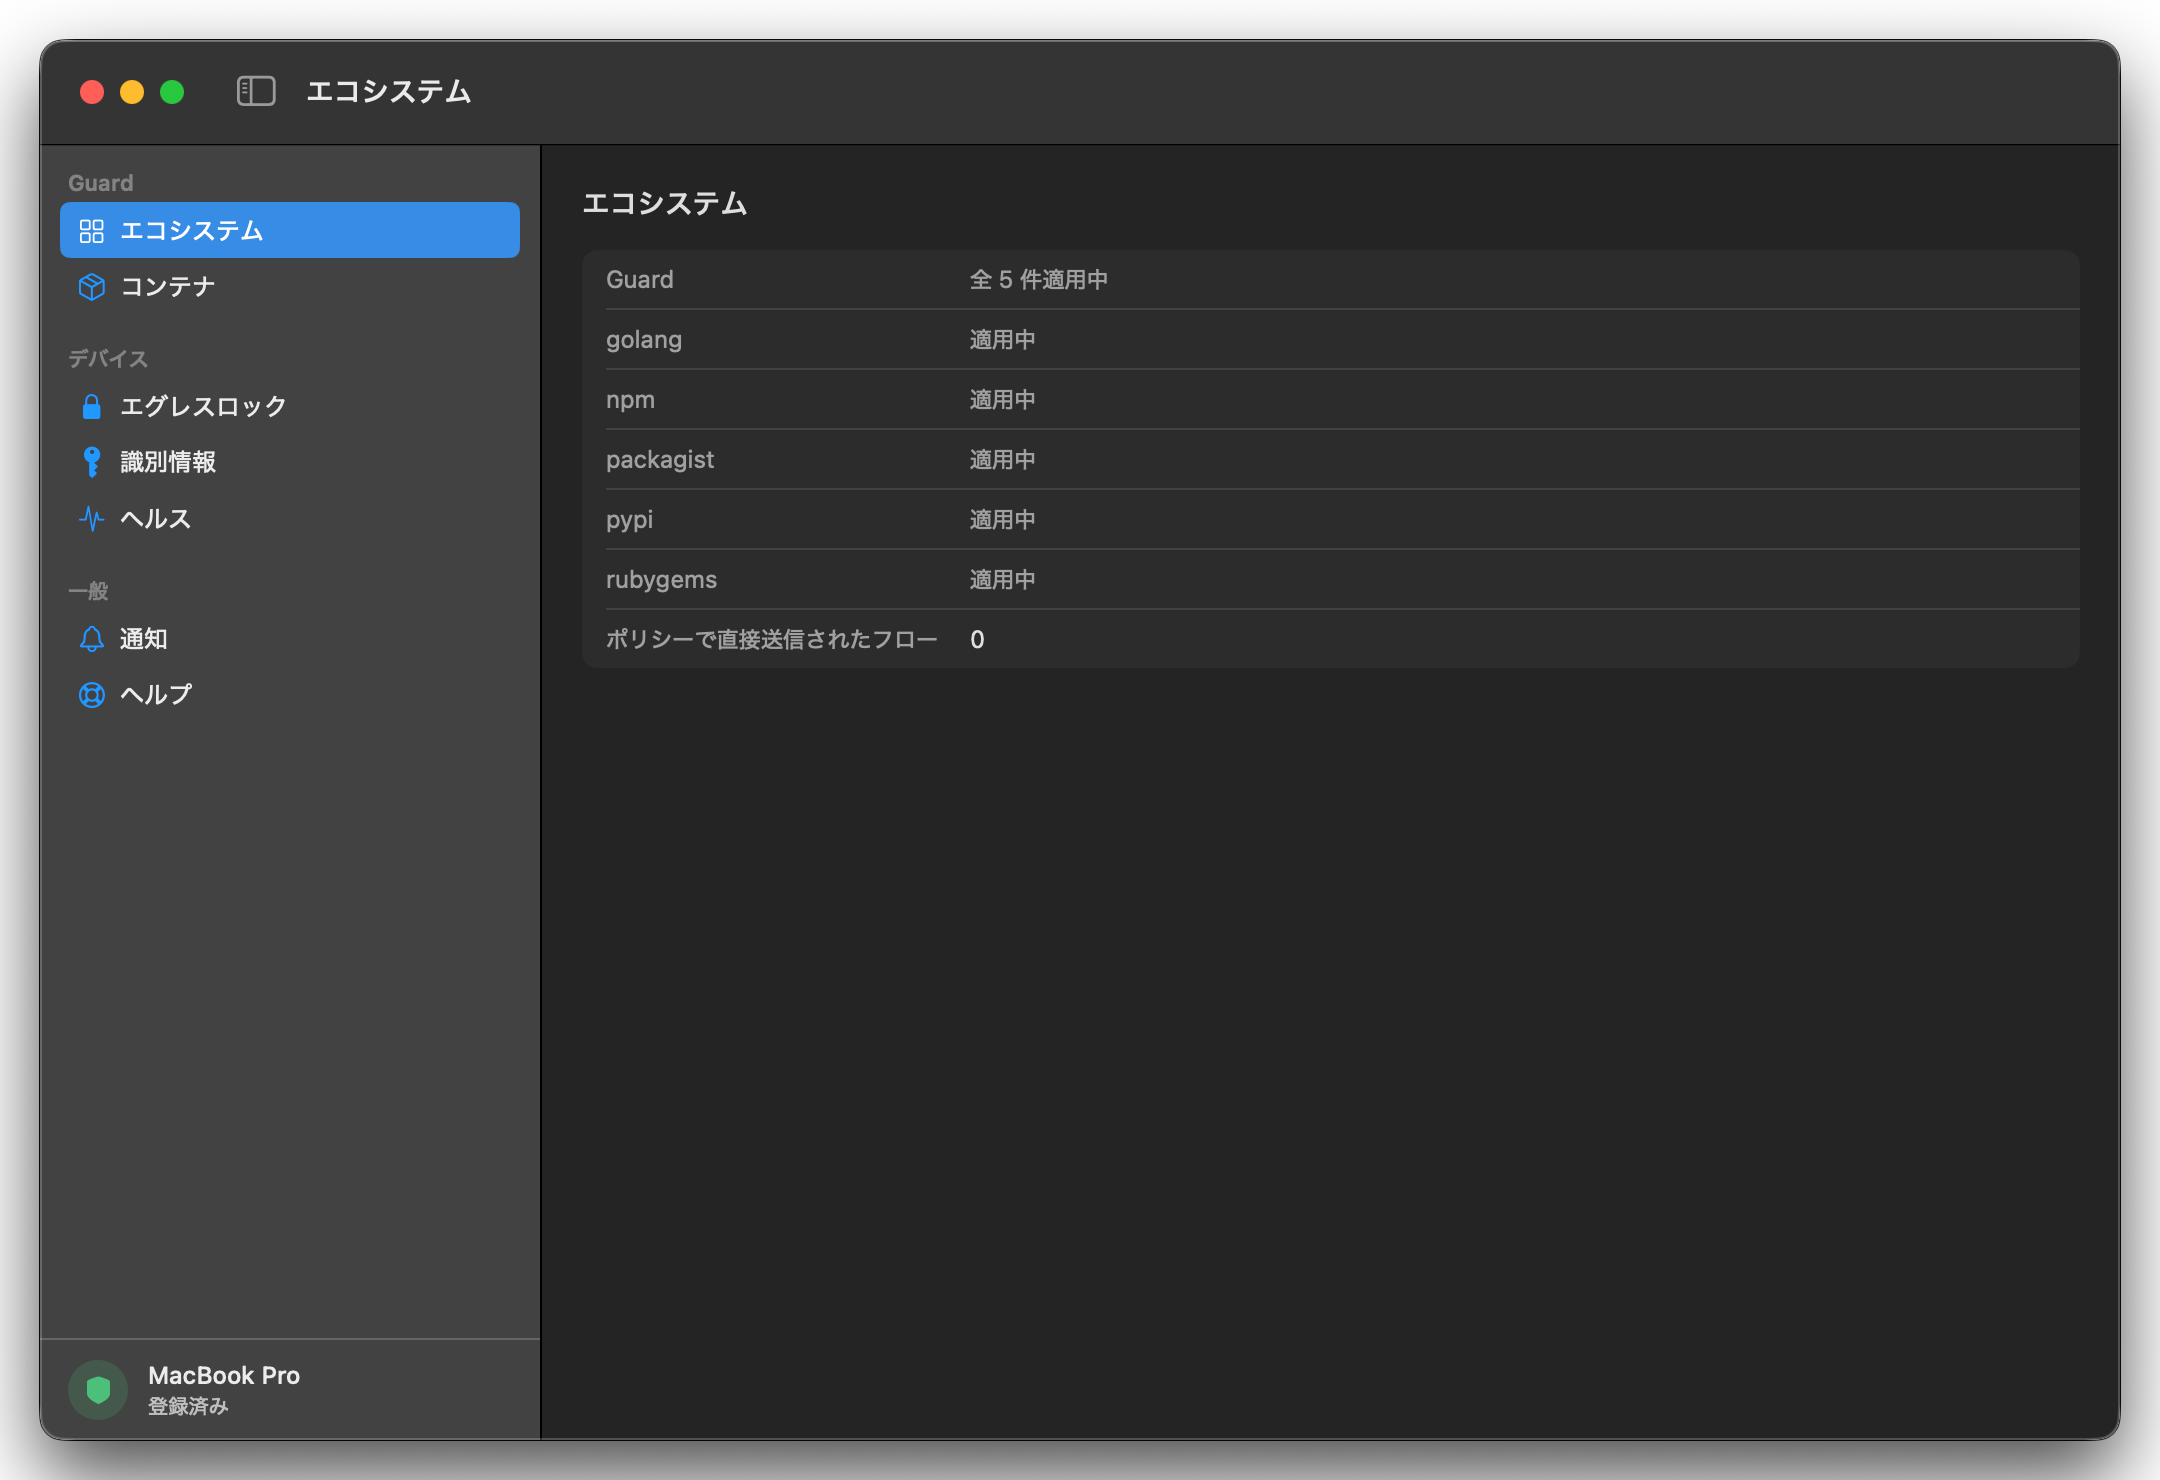Open the エグレスロック sidebar section
The height and width of the screenshot is (1480, 2160).
point(290,406)
